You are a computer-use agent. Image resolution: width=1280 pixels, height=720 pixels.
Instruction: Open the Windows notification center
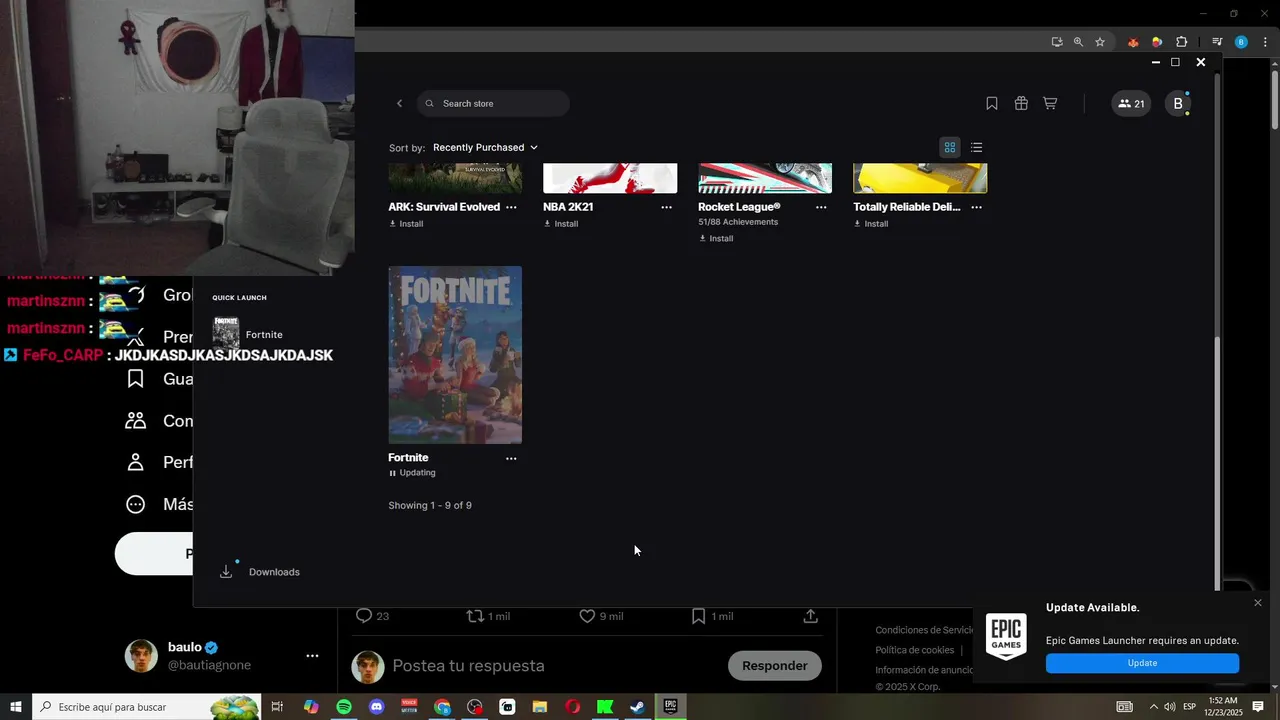[1258, 707]
